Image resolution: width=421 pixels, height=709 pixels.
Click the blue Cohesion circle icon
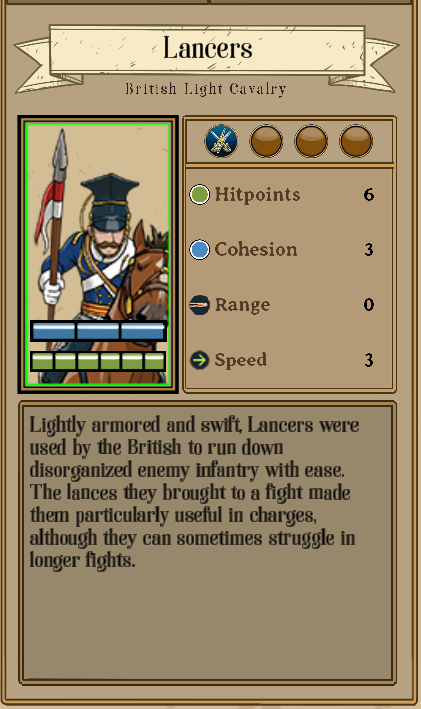[x=199, y=250]
